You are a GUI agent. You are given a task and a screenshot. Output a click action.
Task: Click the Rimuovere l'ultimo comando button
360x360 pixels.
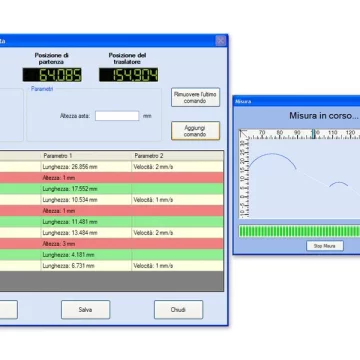[195, 97]
